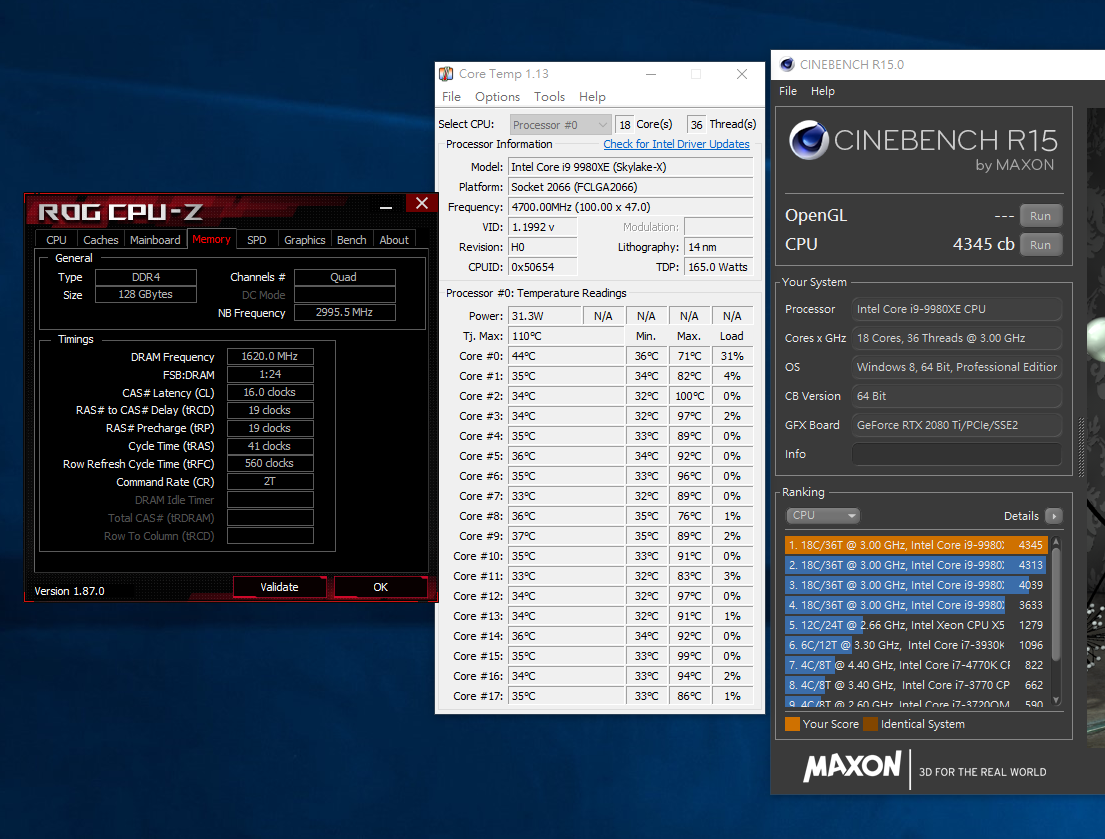Click the GFX Board GeForce RTX field
The image size is (1105, 839).
tap(957, 425)
